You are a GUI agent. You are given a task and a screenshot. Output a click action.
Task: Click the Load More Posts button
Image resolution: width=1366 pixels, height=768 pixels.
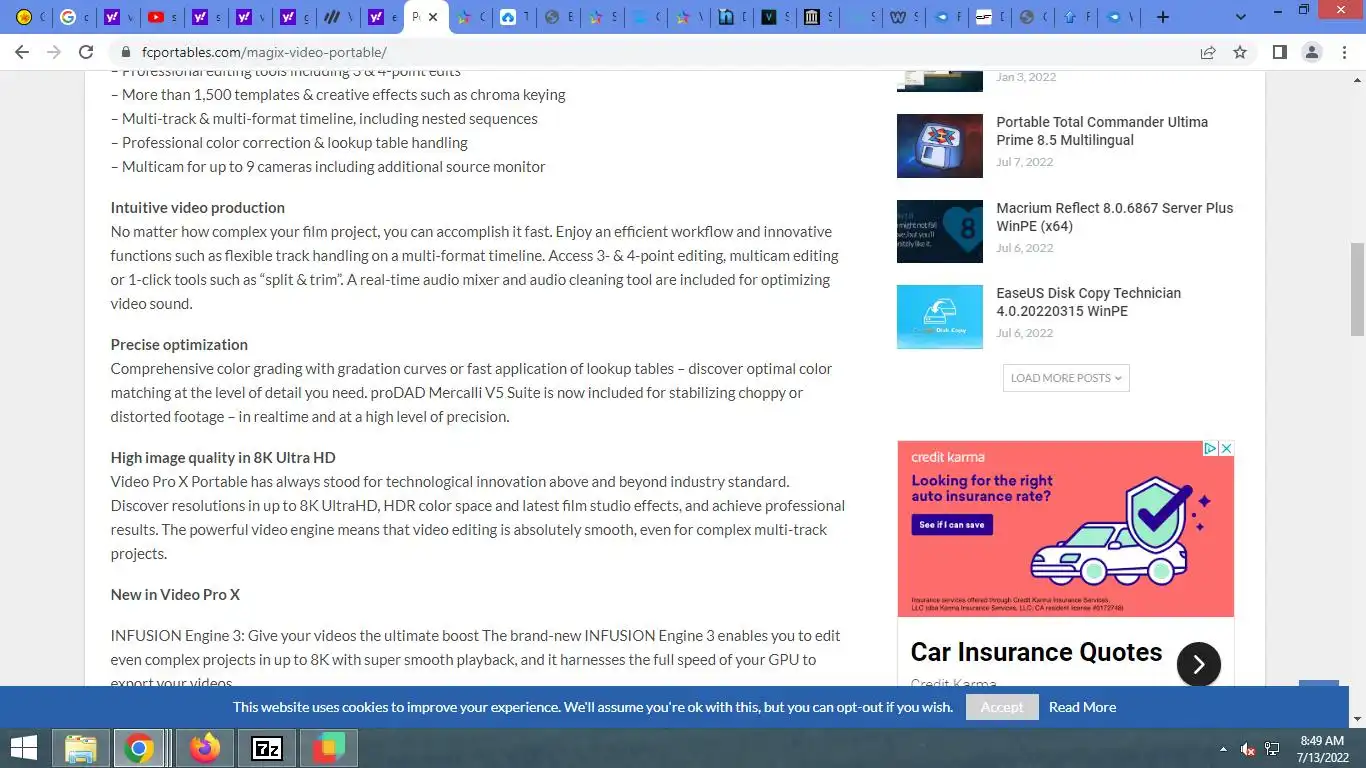(x=1066, y=378)
